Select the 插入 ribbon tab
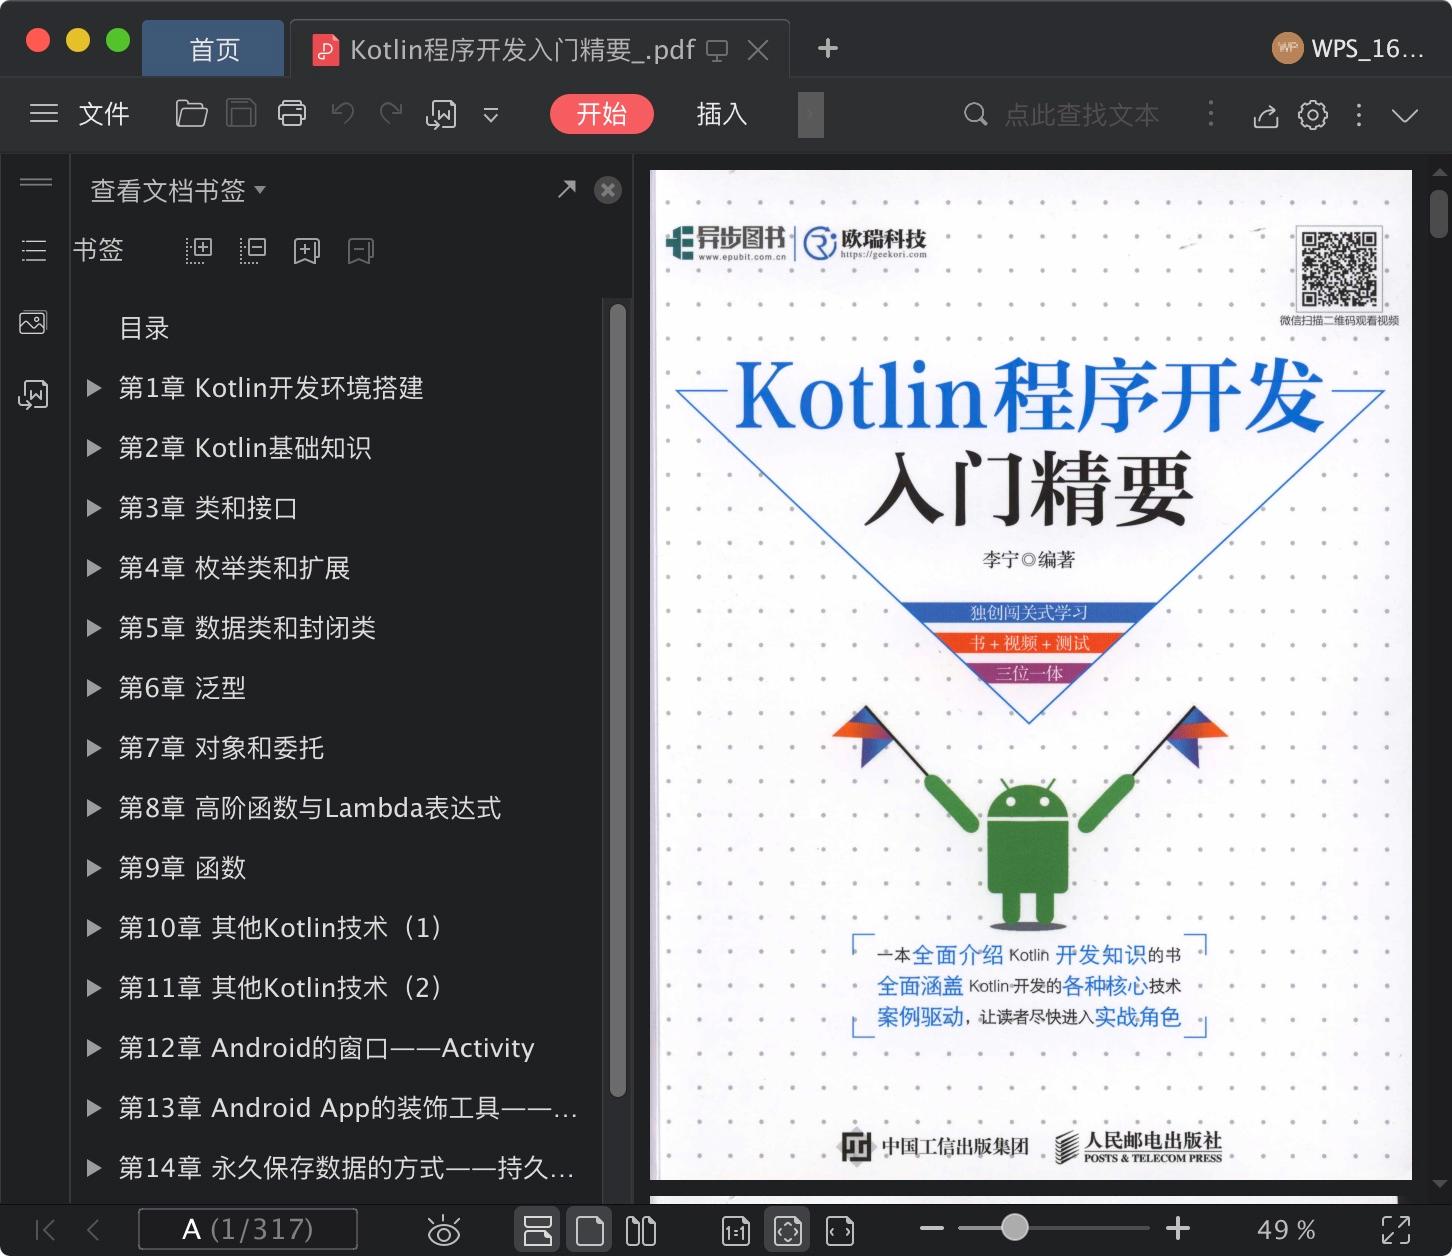 click(x=722, y=114)
